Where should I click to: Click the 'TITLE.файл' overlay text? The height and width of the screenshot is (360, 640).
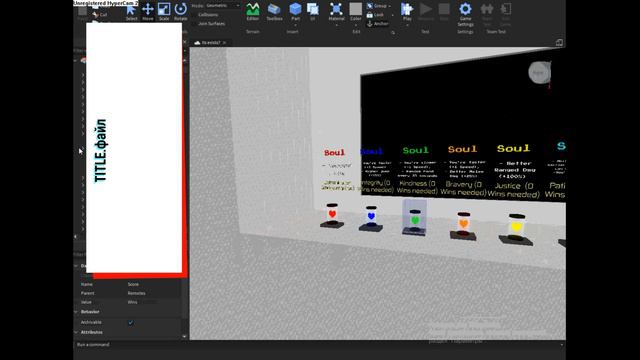tap(100, 151)
